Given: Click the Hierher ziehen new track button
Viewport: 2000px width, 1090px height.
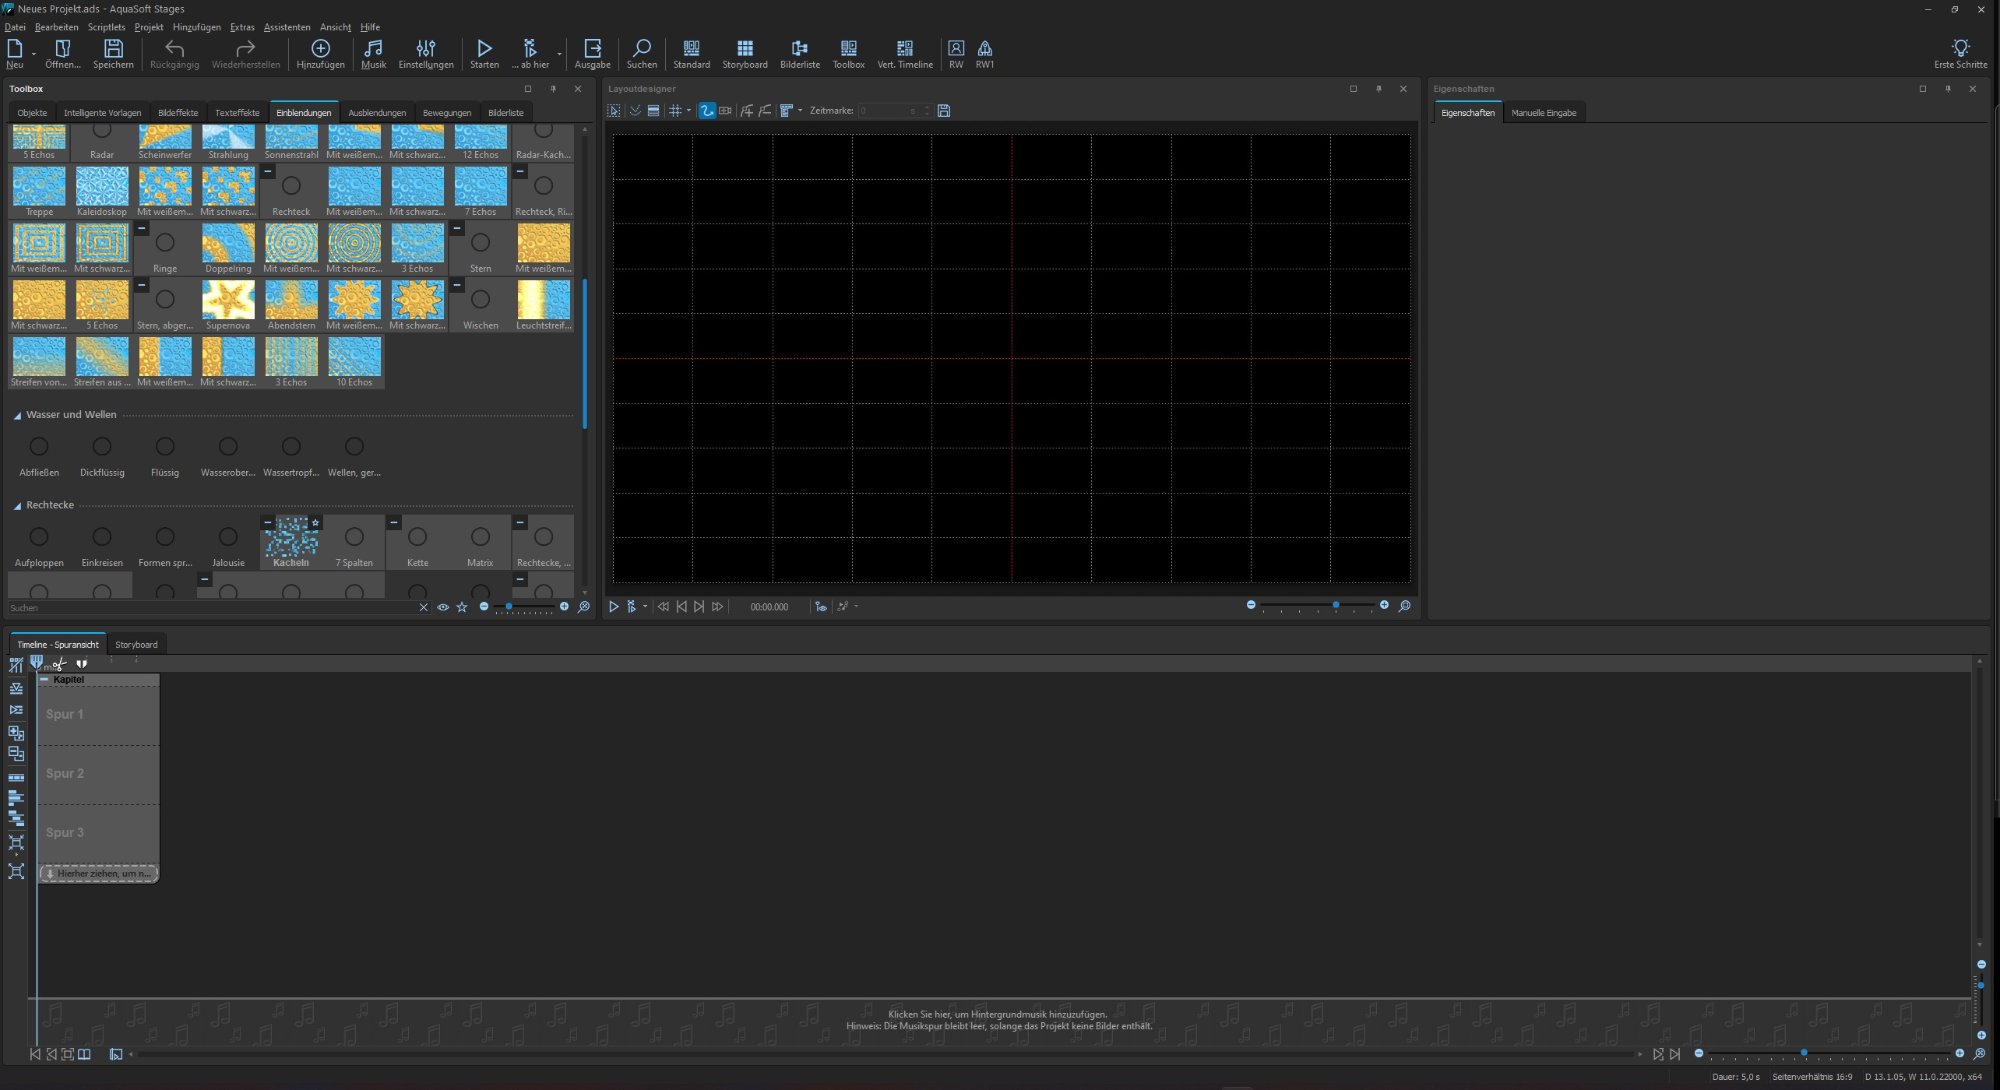Looking at the screenshot, I should [99, 874].
